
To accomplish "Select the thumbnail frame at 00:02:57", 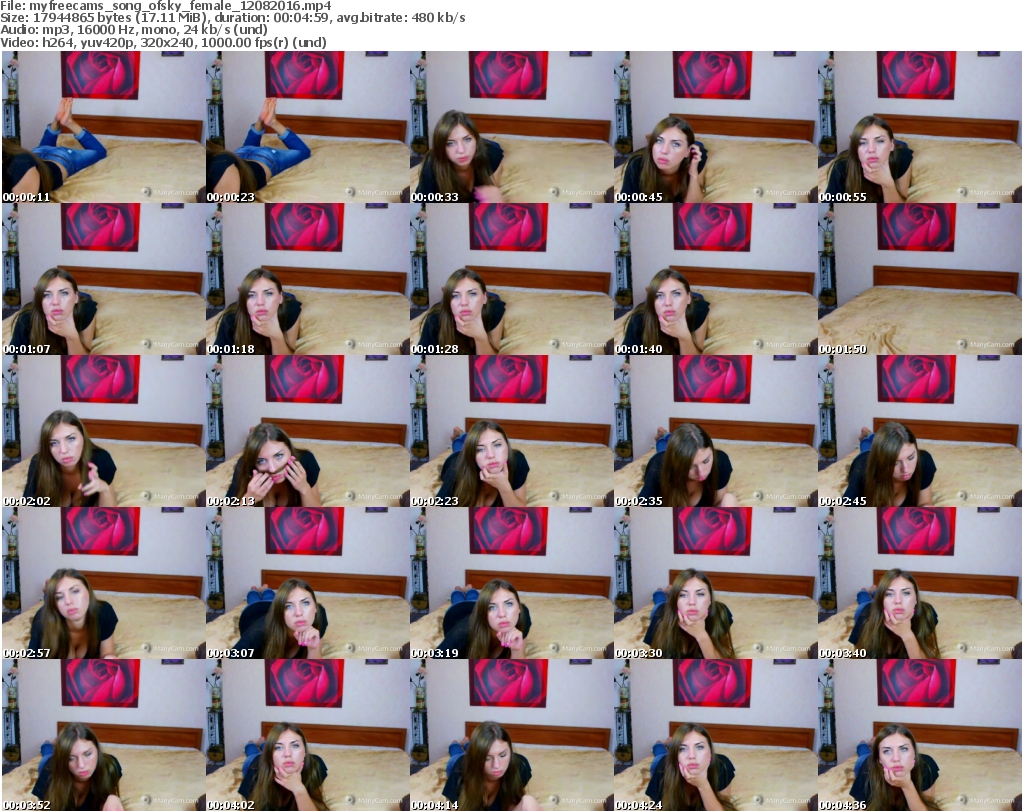I will tap(103, 583).
